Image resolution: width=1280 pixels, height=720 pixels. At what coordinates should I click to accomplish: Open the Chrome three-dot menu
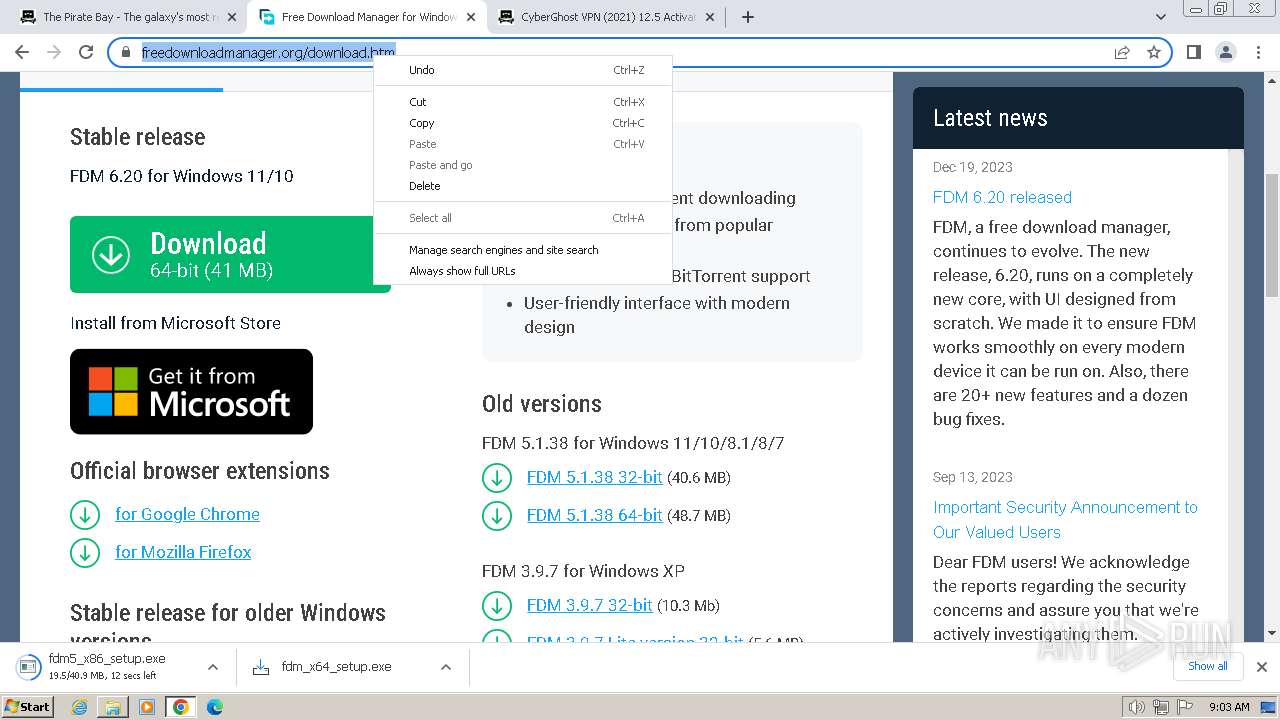(x=1258, y=52)
